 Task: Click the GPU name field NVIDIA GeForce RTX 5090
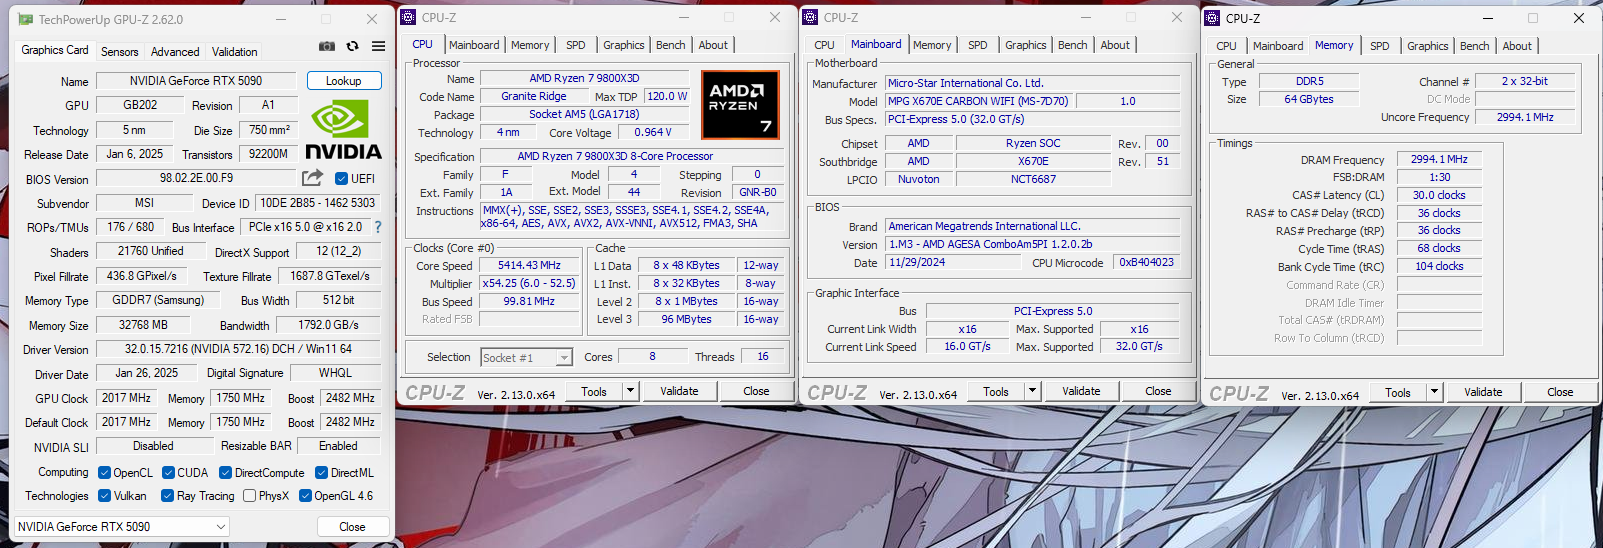(196, 81)
